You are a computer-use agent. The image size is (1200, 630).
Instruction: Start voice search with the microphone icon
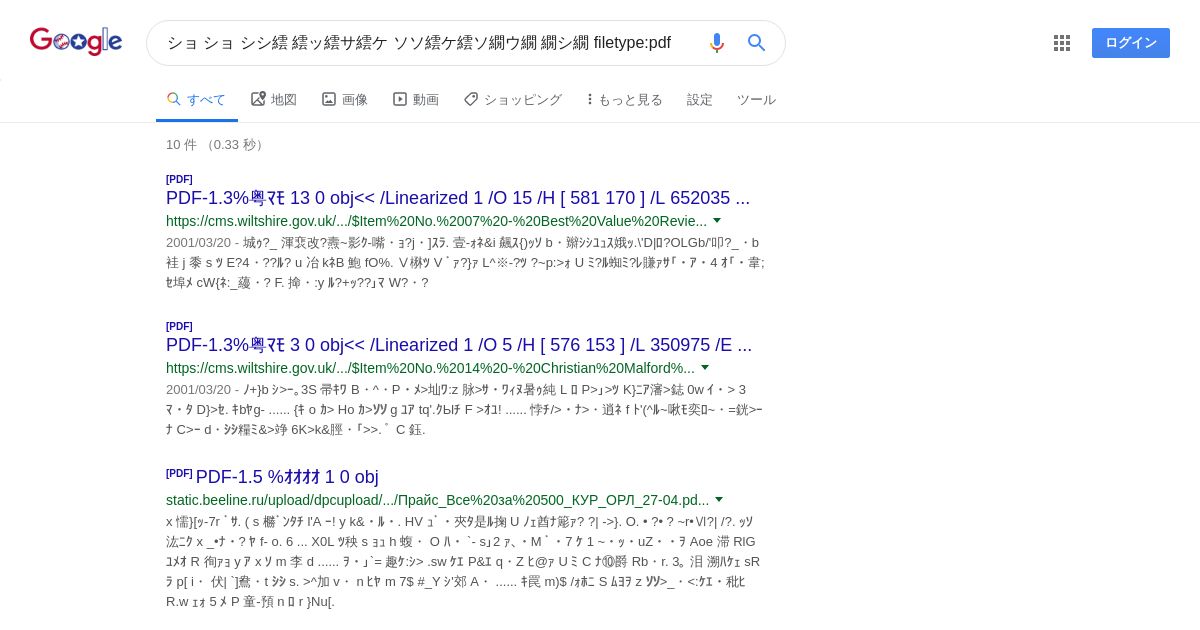716,43
